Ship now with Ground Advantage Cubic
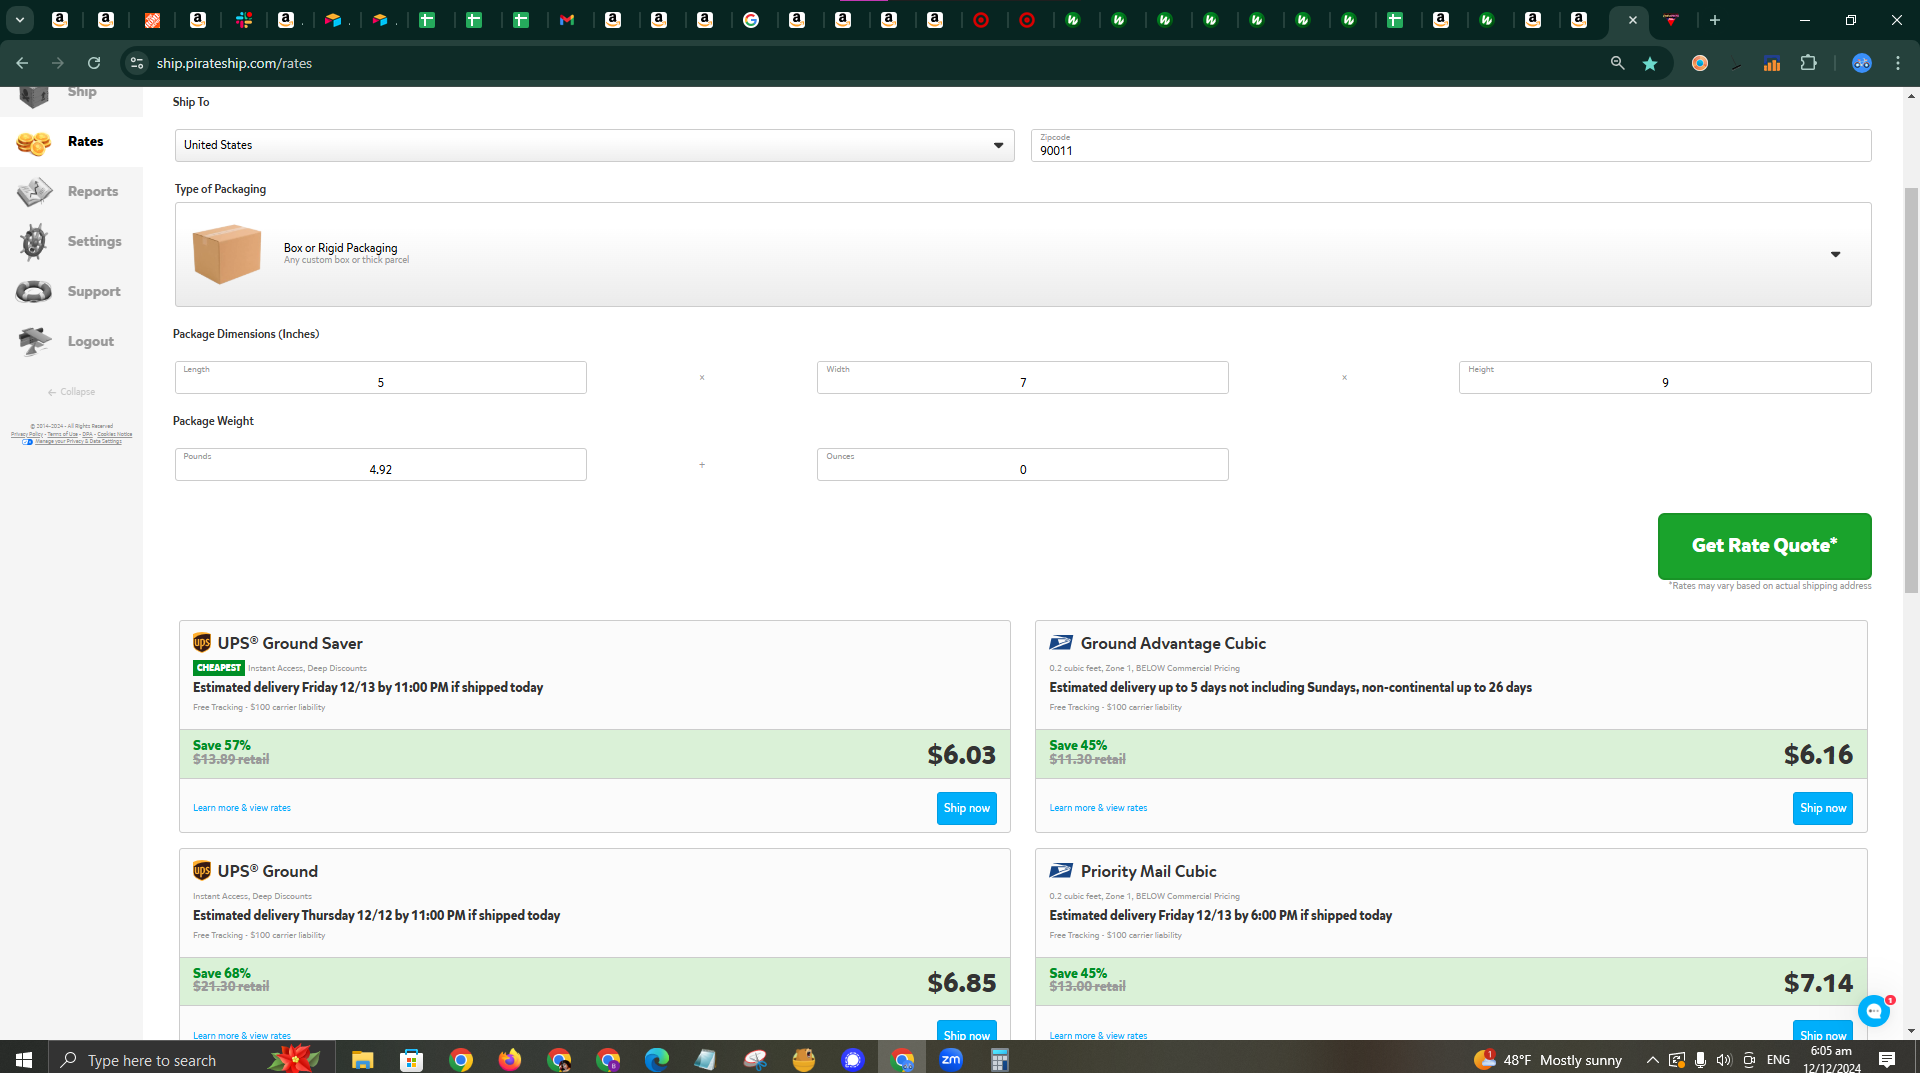Image resolution: width=1920 pixels, height=1073 pixels. pos(1822,808)
